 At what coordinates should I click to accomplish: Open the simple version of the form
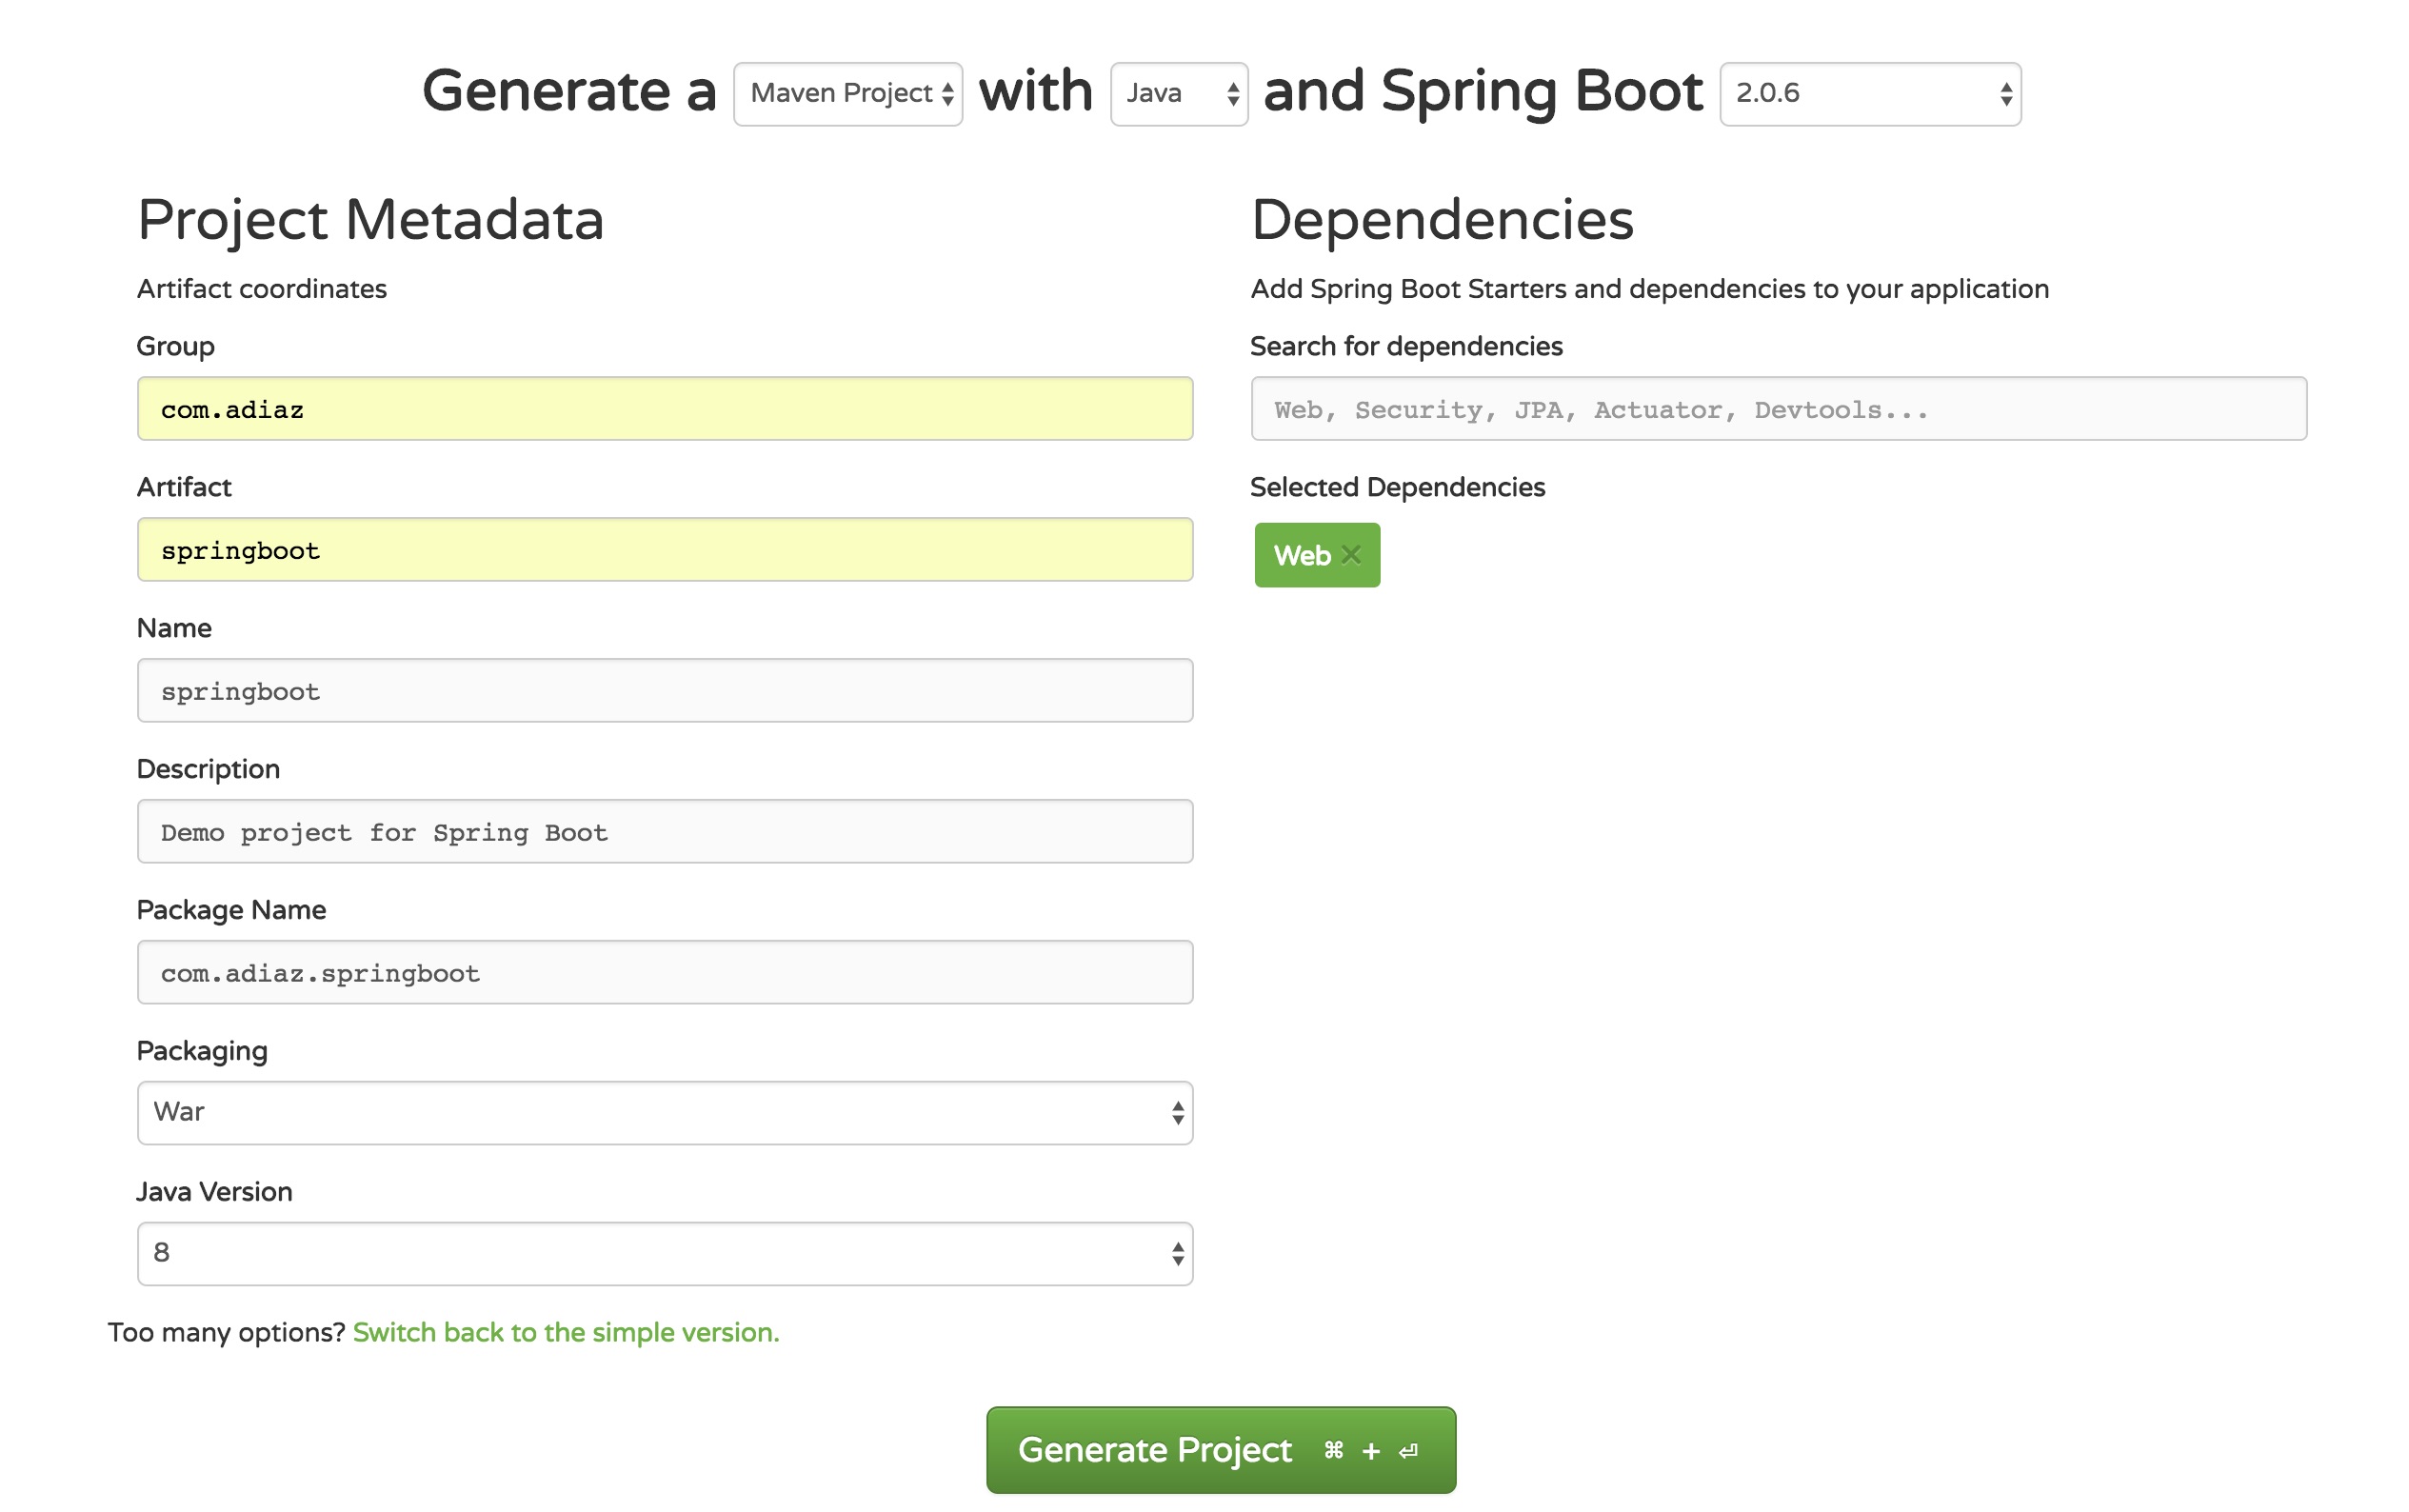(x=564, y=1332)
